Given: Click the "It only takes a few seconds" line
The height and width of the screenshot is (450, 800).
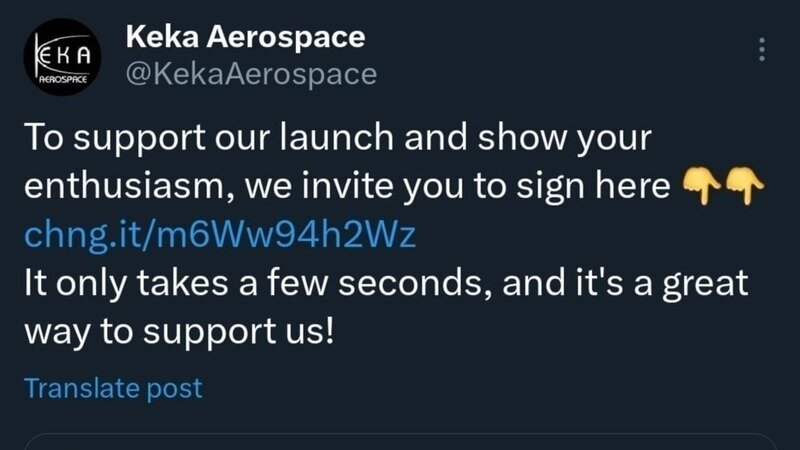Looking at the screenshot, I should 385,283.
